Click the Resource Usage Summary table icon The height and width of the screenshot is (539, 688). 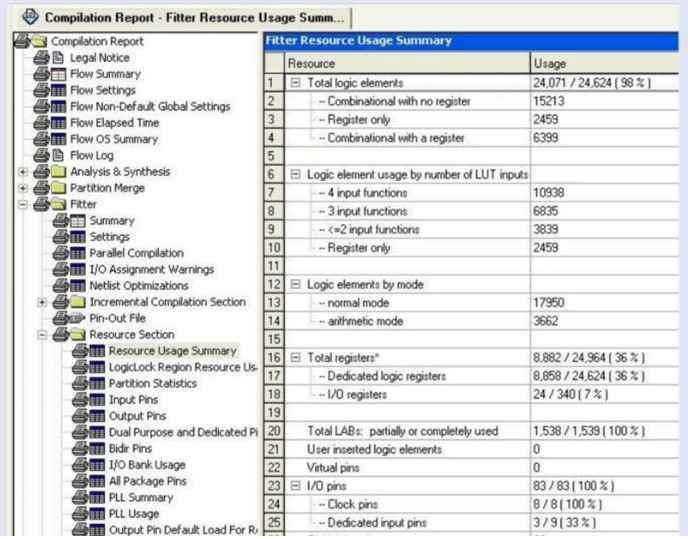97,351
